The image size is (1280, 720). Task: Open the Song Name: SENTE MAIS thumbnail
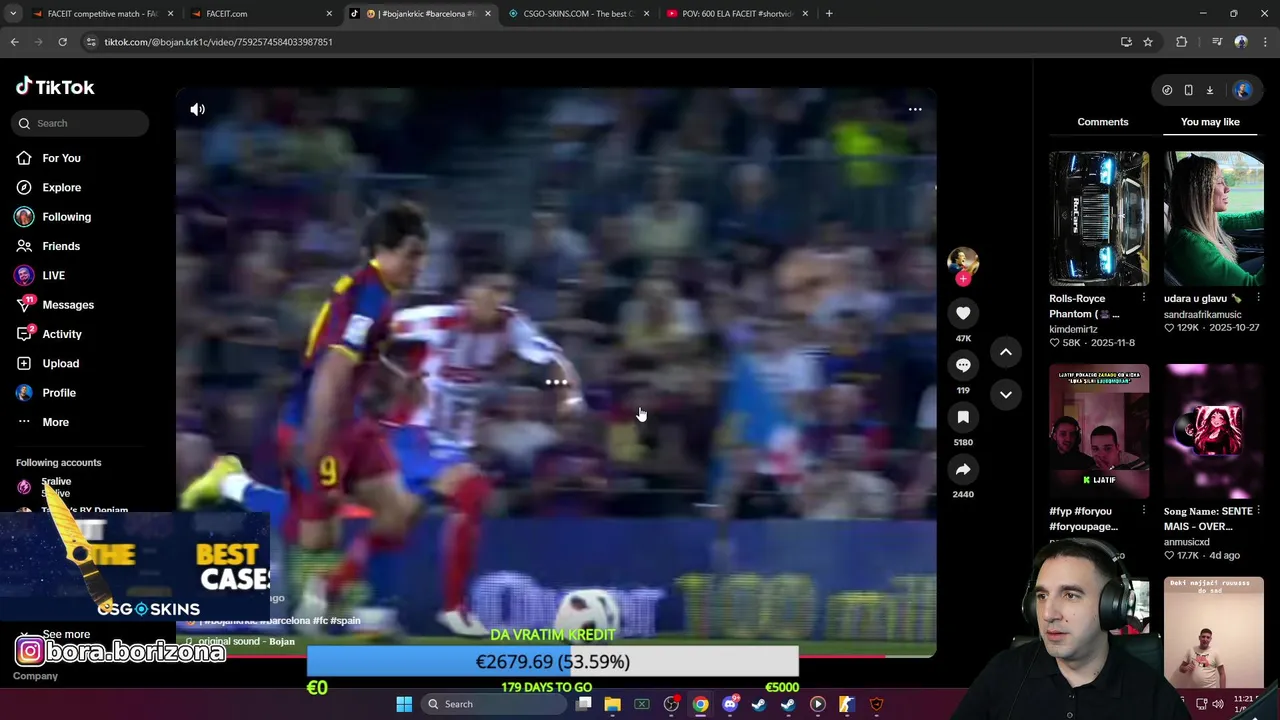pos(1213,432)
